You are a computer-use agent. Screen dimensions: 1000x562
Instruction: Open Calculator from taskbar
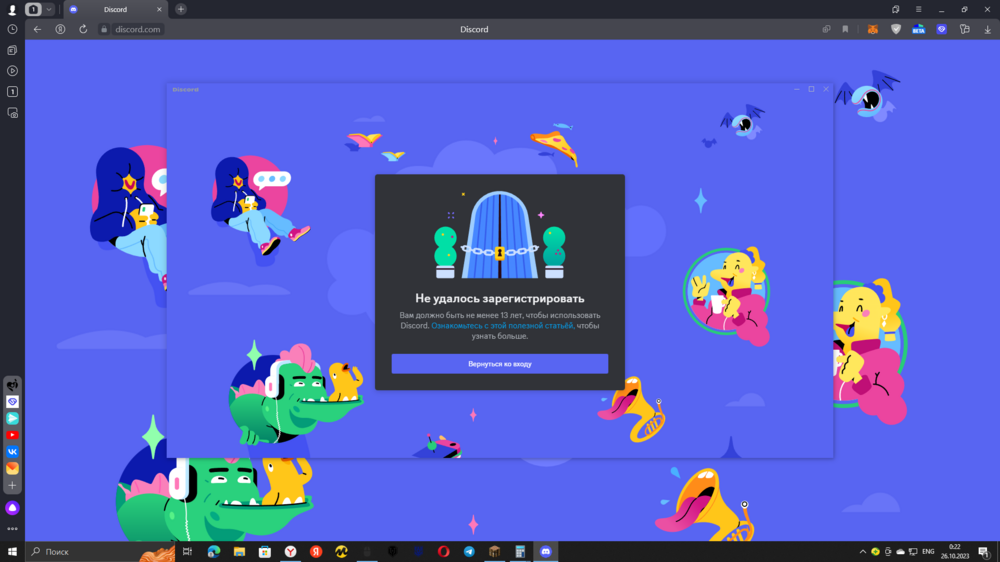point(520,552)
